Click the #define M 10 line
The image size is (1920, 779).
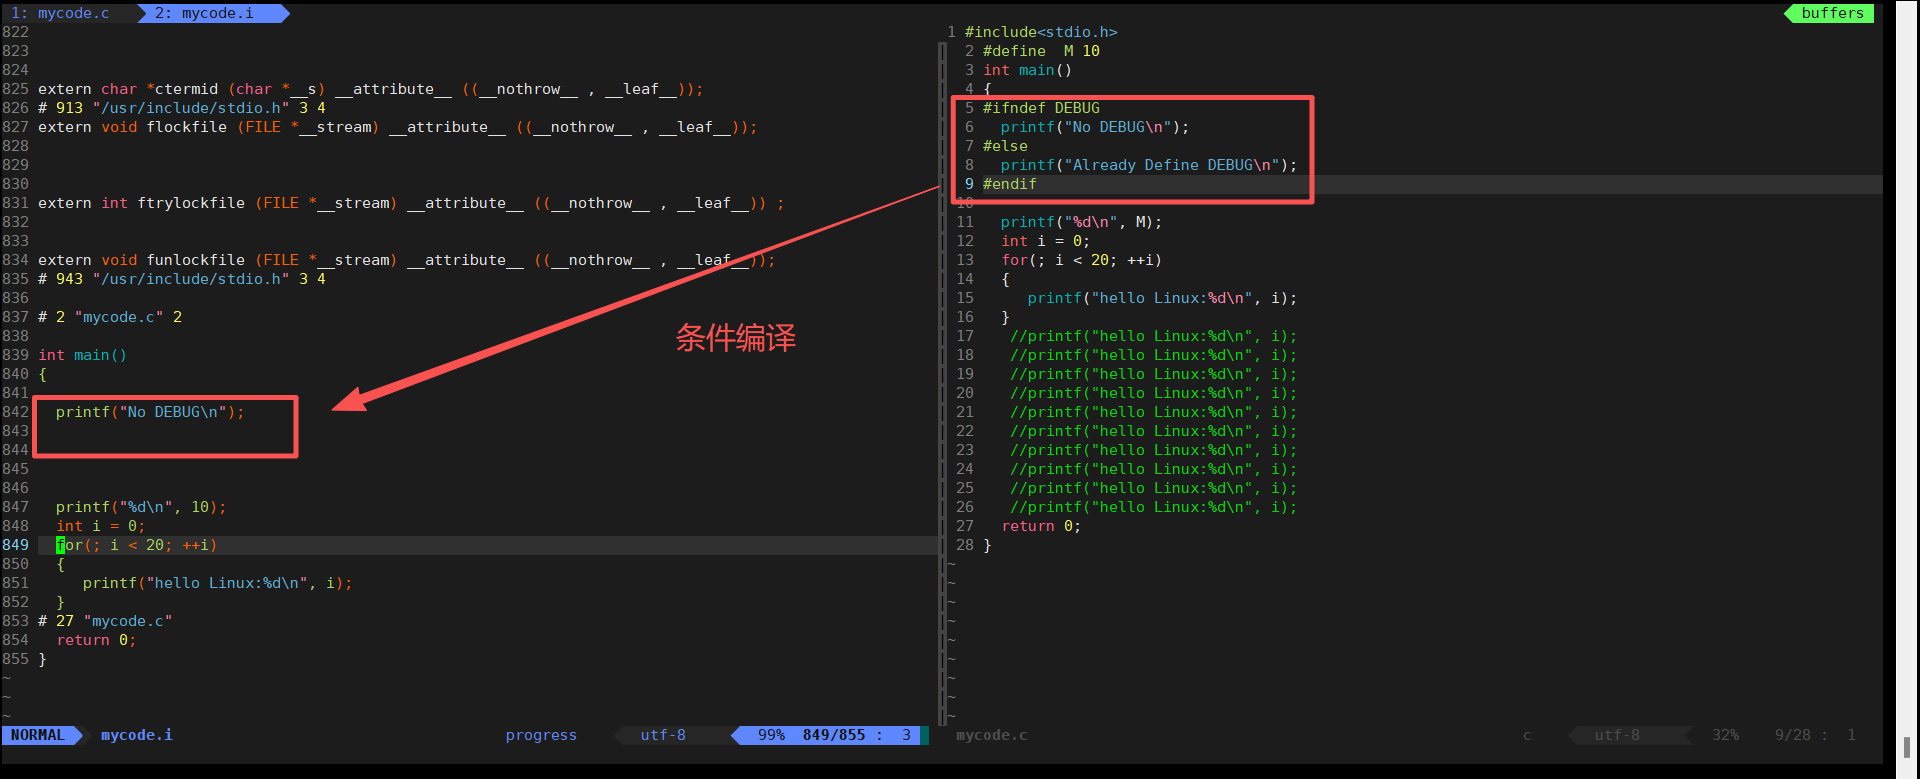tap(1041, 51)
